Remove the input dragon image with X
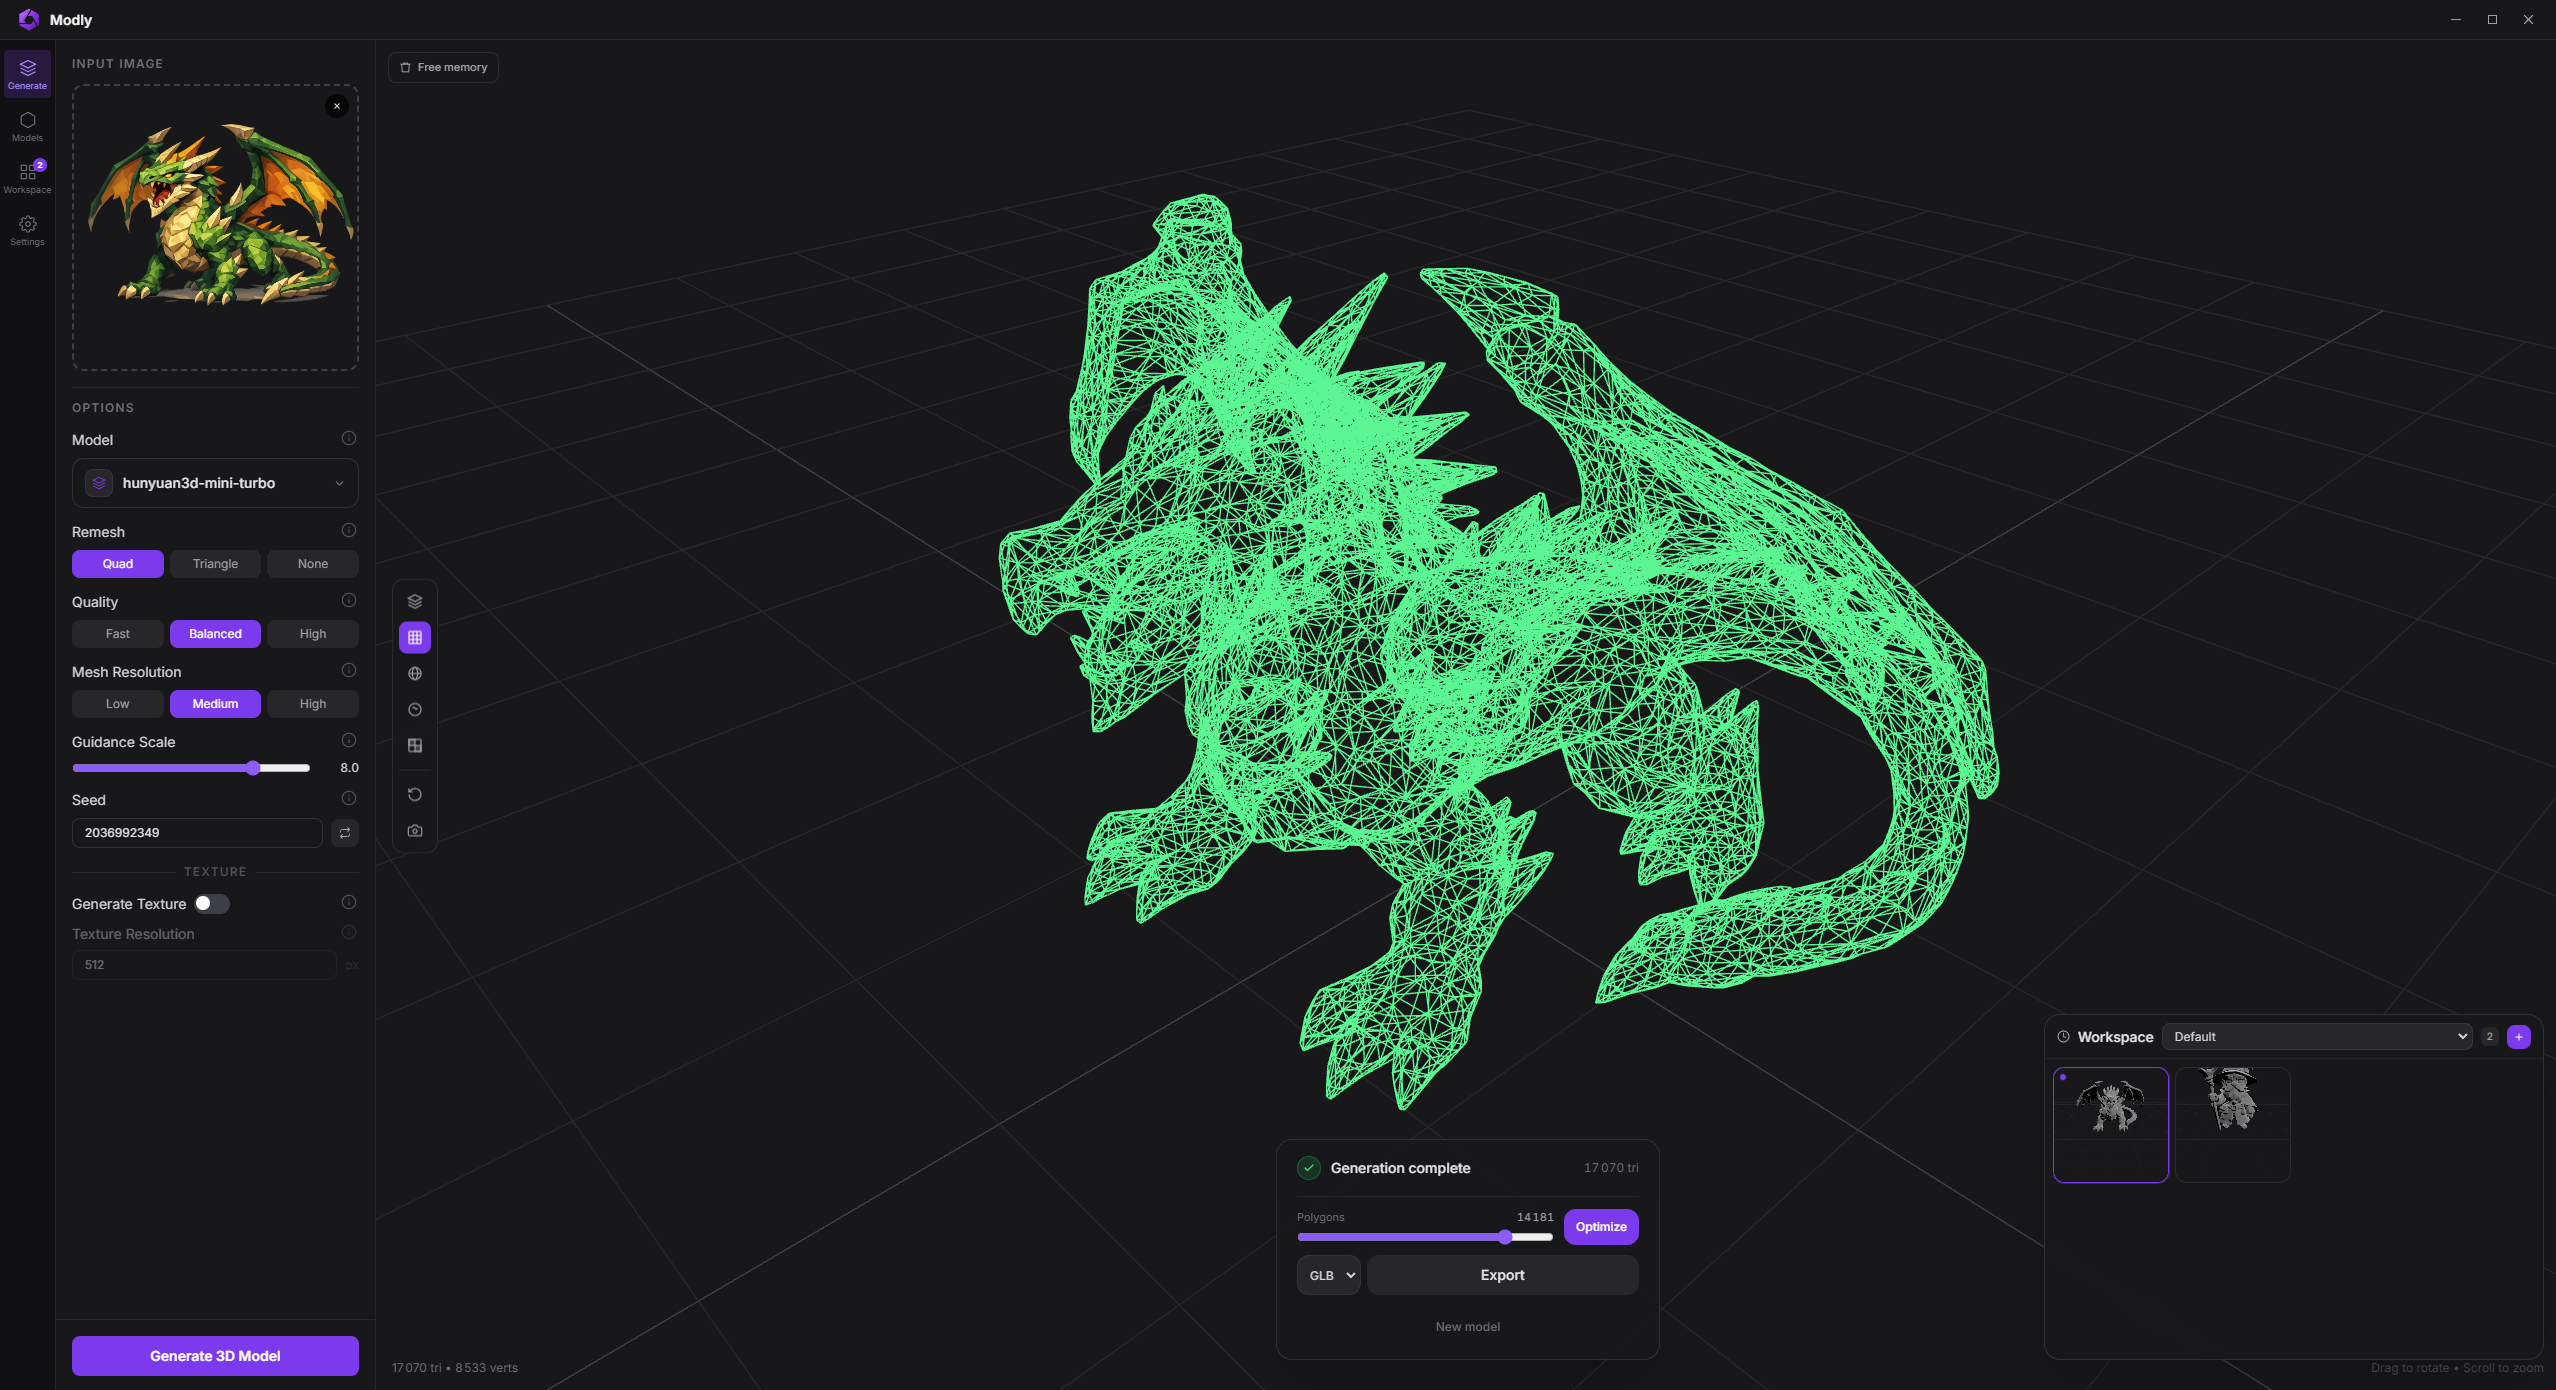Viewport: 2556px width, 1390px height. tap(337, 106)
